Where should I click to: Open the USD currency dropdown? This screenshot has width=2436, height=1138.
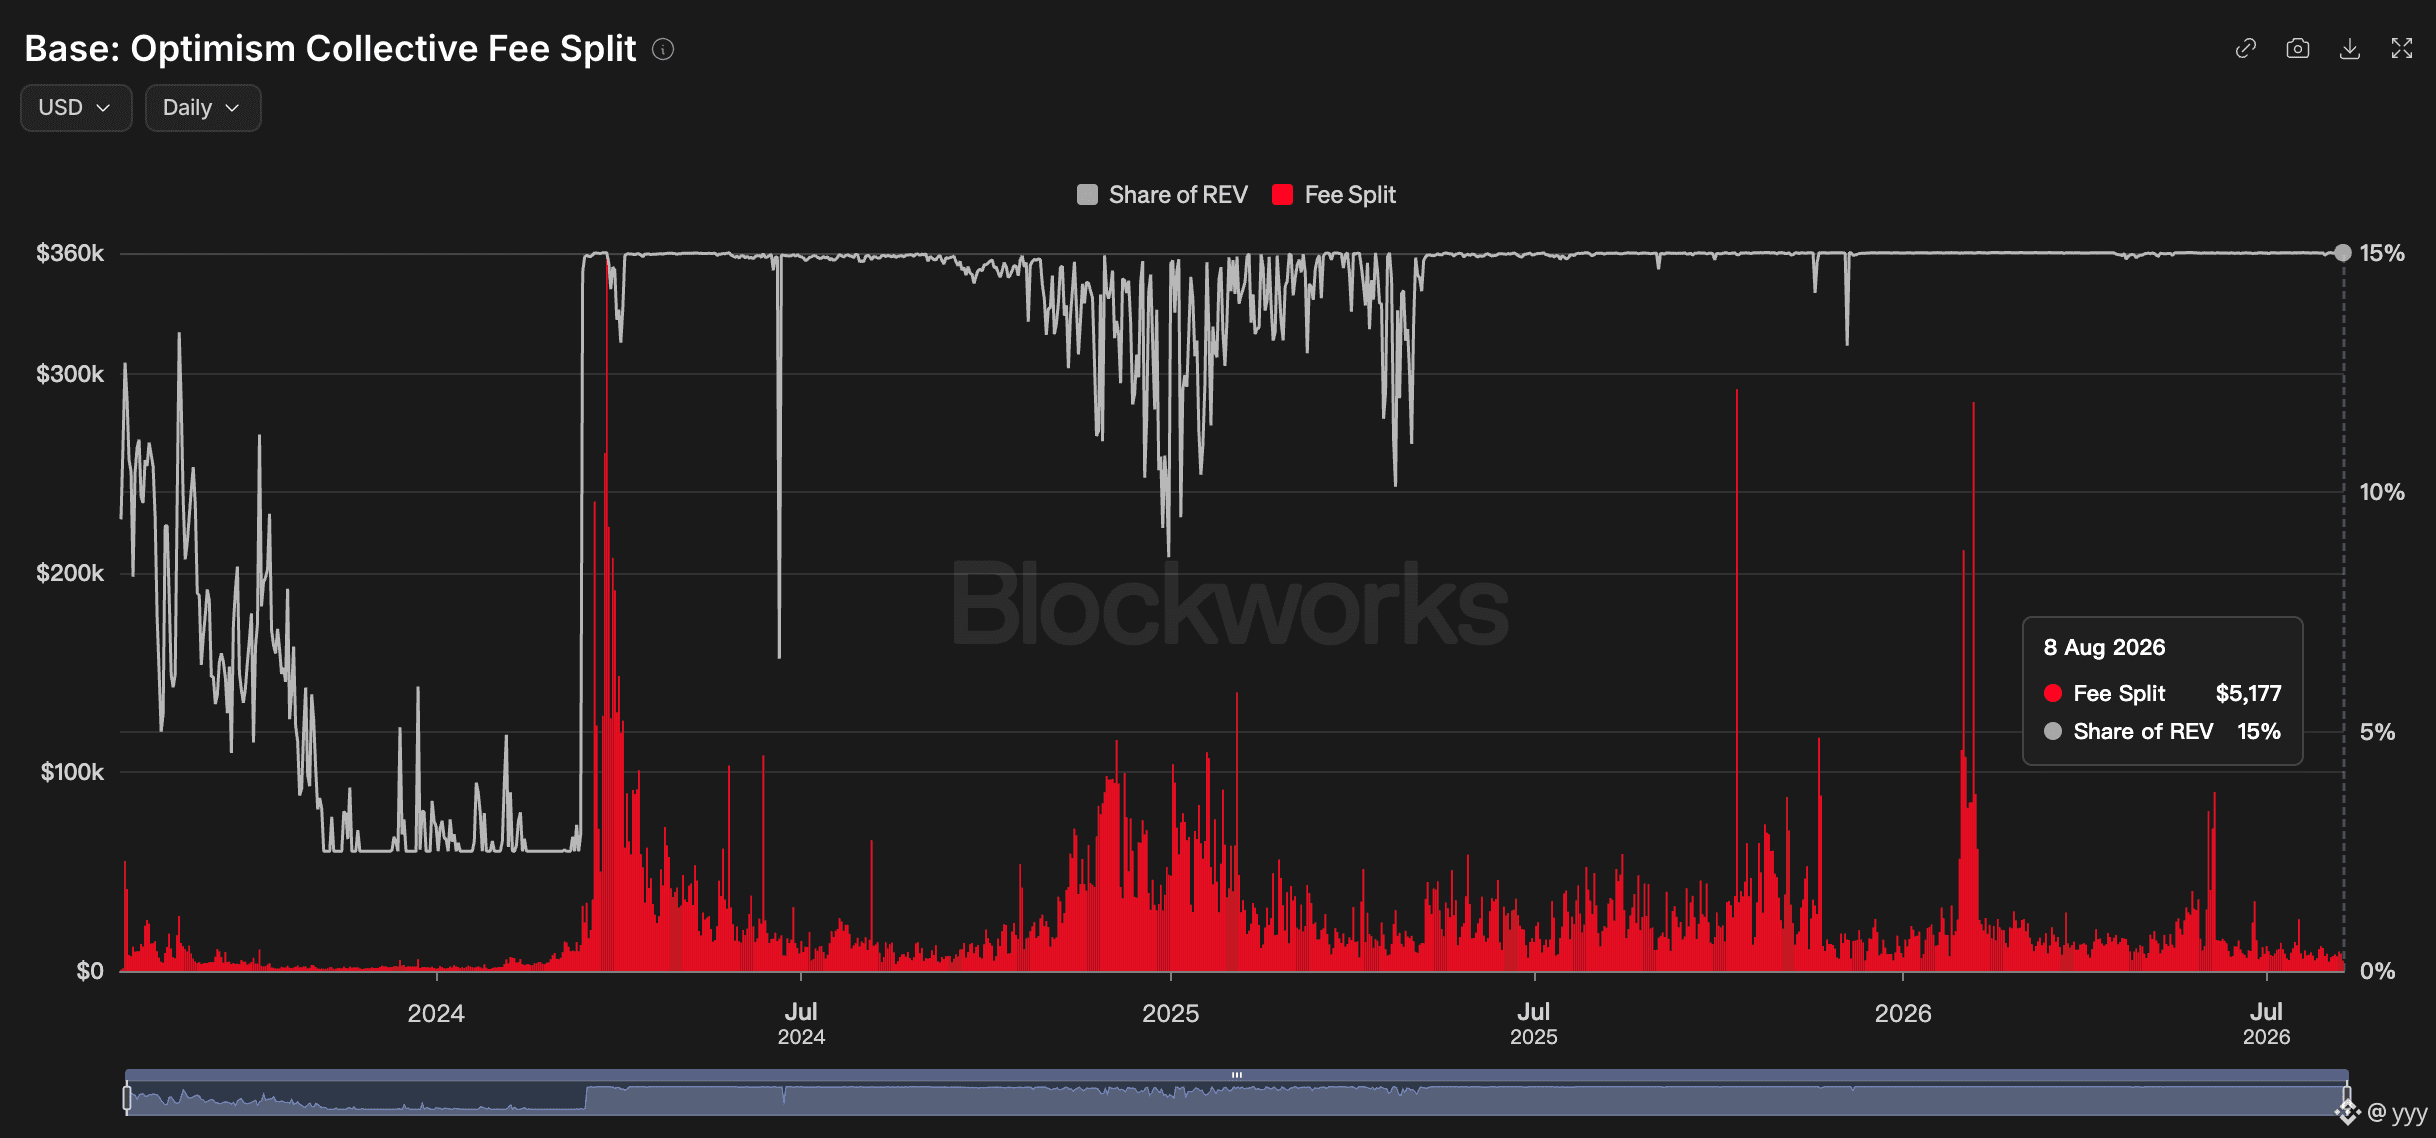[x=76, y=108]
